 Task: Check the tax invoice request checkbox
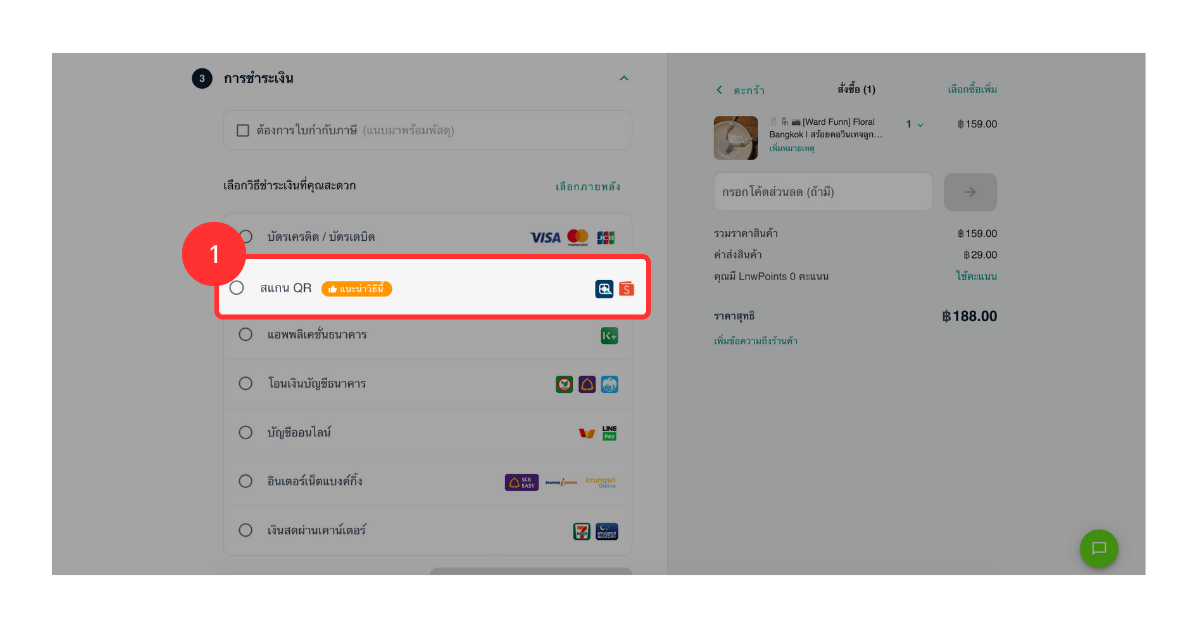pyautogui.click(x=242, y=131)
